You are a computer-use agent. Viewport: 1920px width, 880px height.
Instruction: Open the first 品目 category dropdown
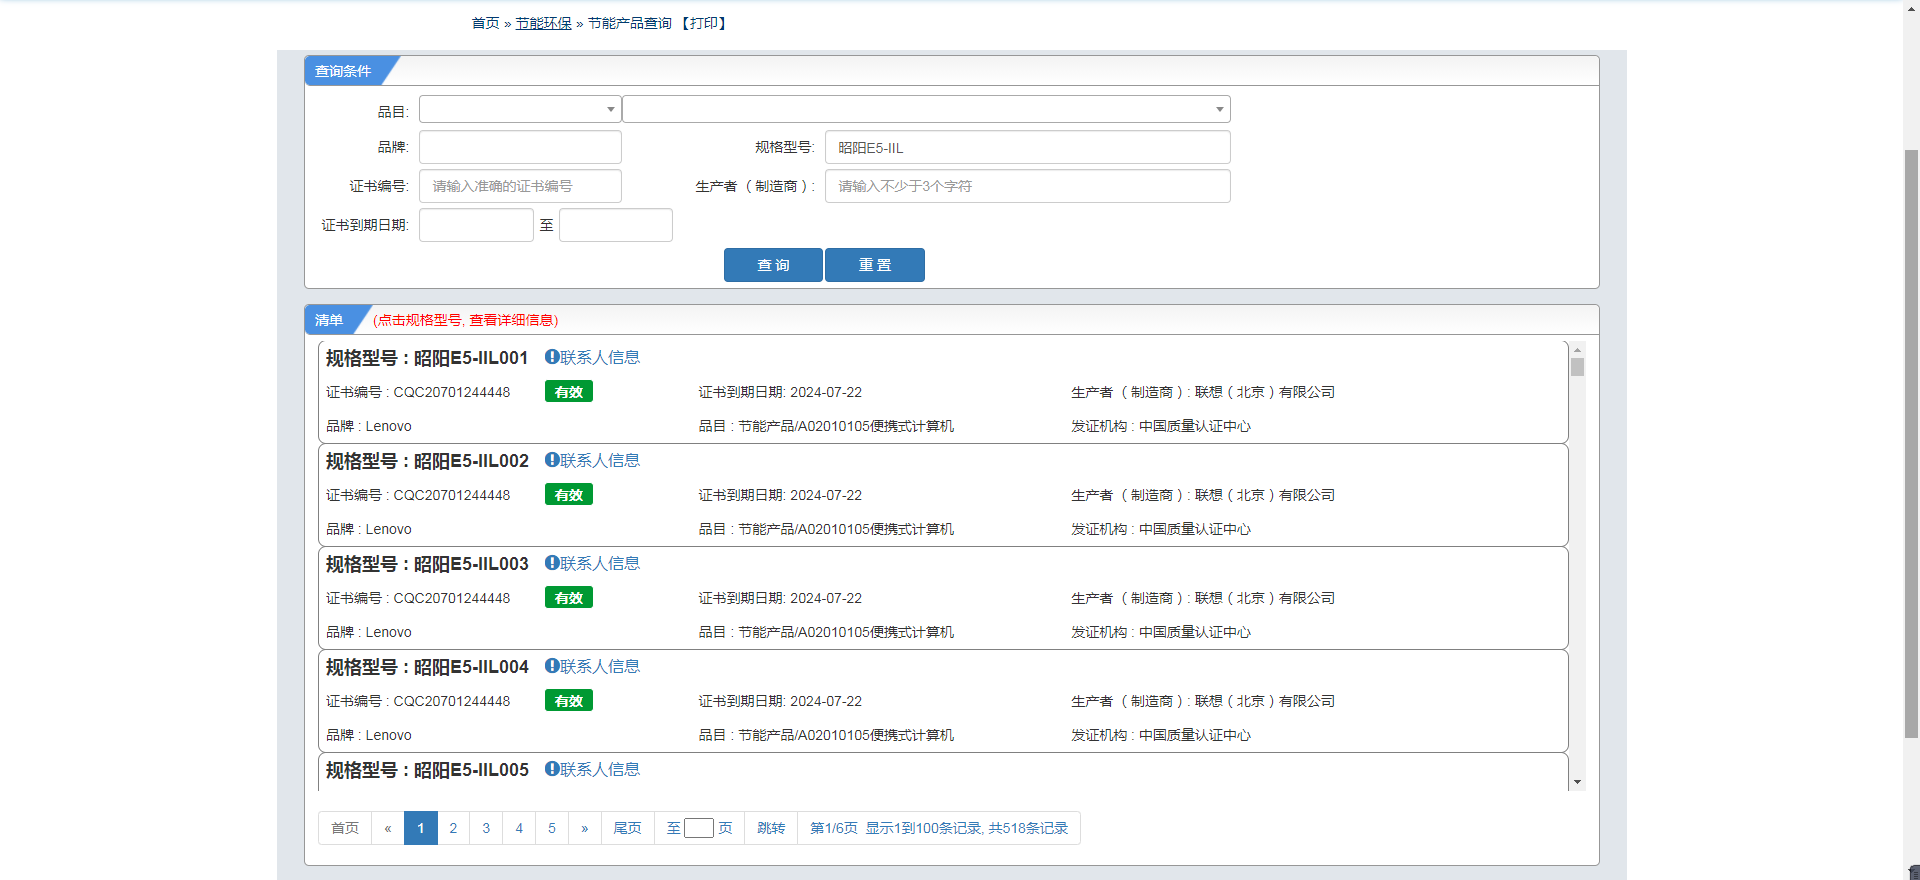point(520,109)
